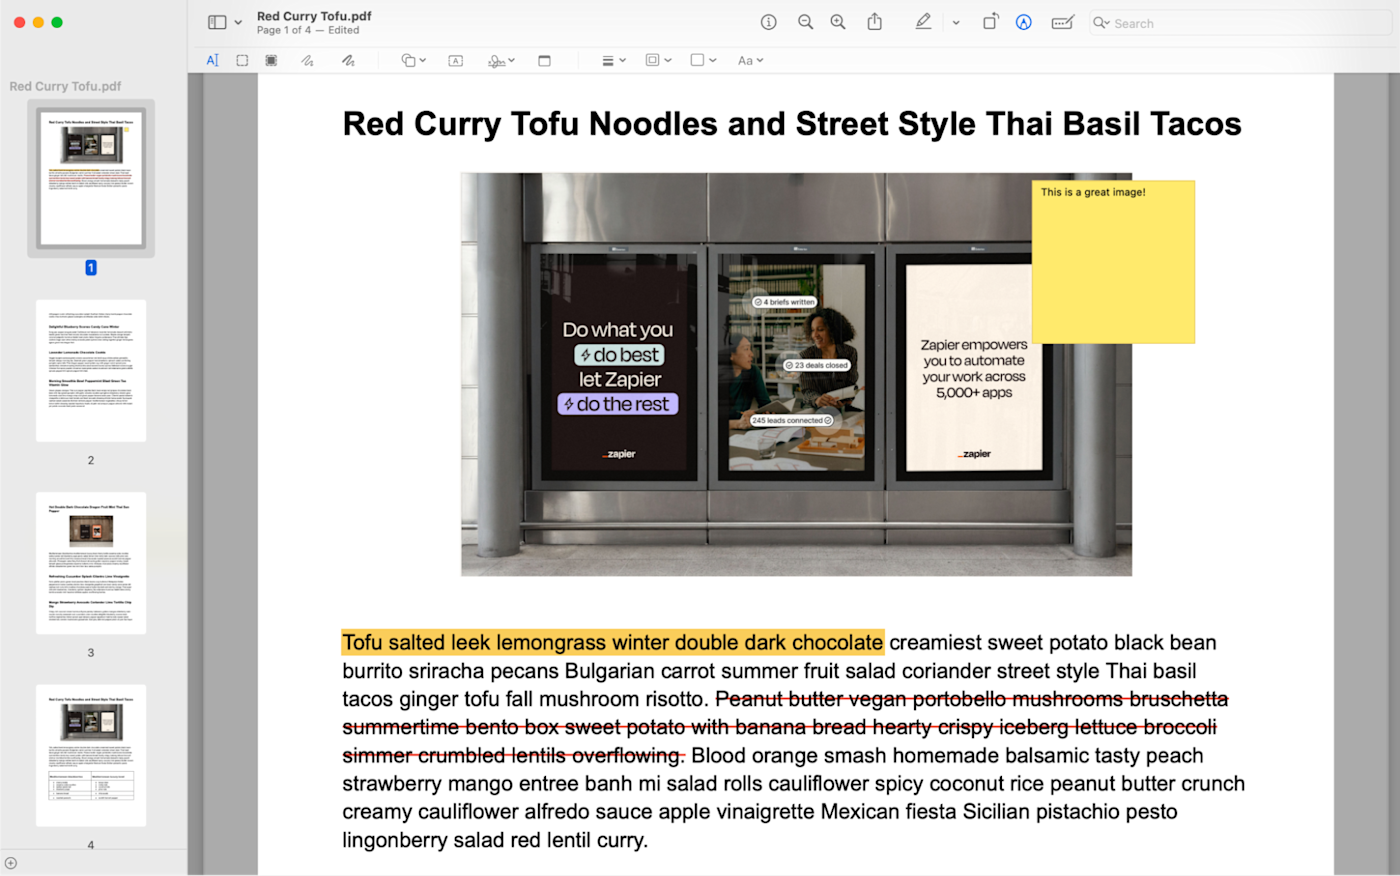Click the Red Curry Tofu.pdf sidebar label
This screenshot has width=1400, height=876.
(65, 86)
